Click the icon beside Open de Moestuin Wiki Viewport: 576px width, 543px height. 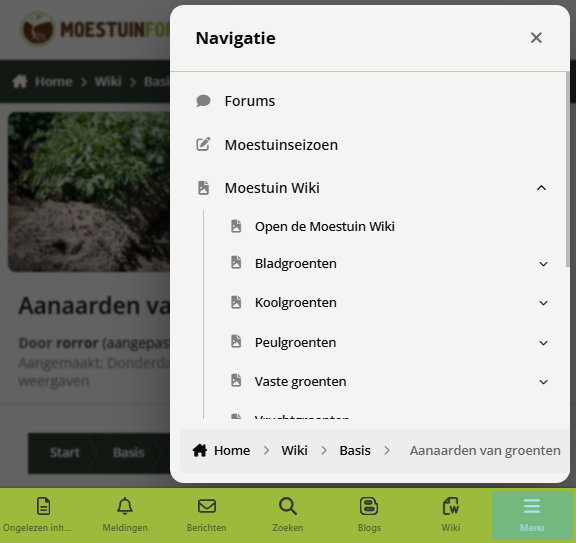pyautogui.click(x=236, y=226)
